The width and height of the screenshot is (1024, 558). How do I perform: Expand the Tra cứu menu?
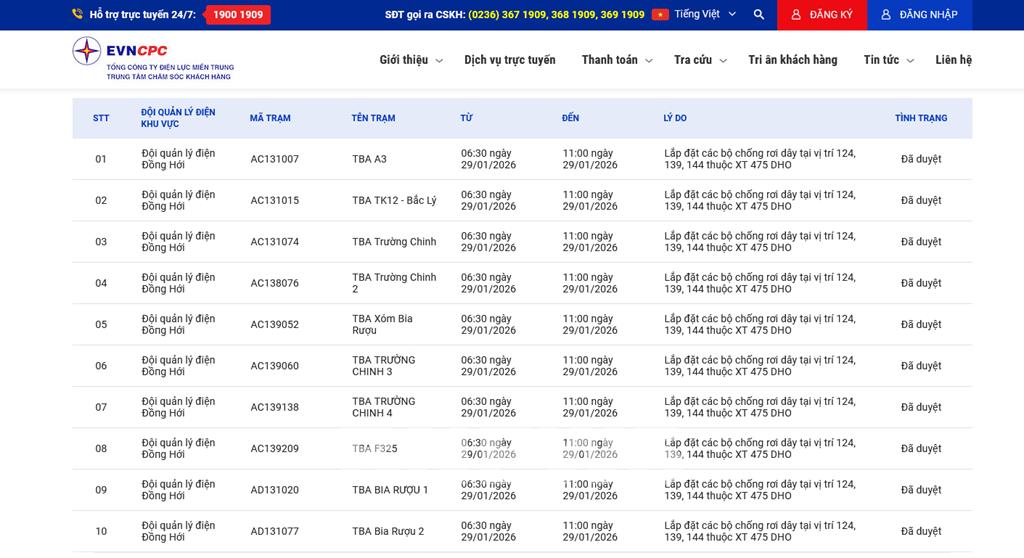point(699,60)
